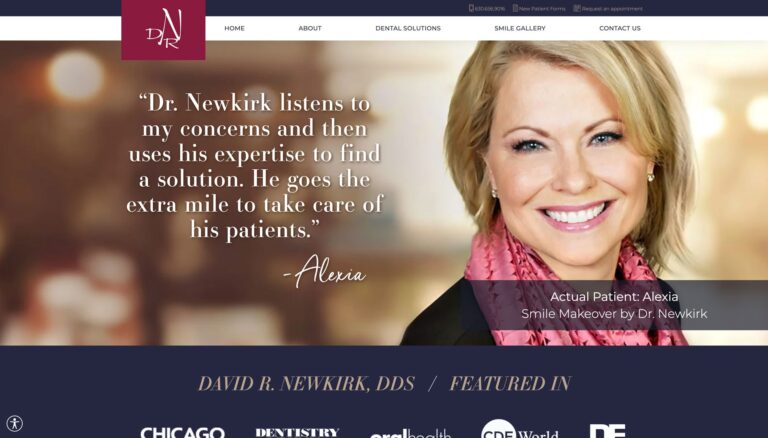Expand the Dental Solutions menu

(x=408, y=28)
